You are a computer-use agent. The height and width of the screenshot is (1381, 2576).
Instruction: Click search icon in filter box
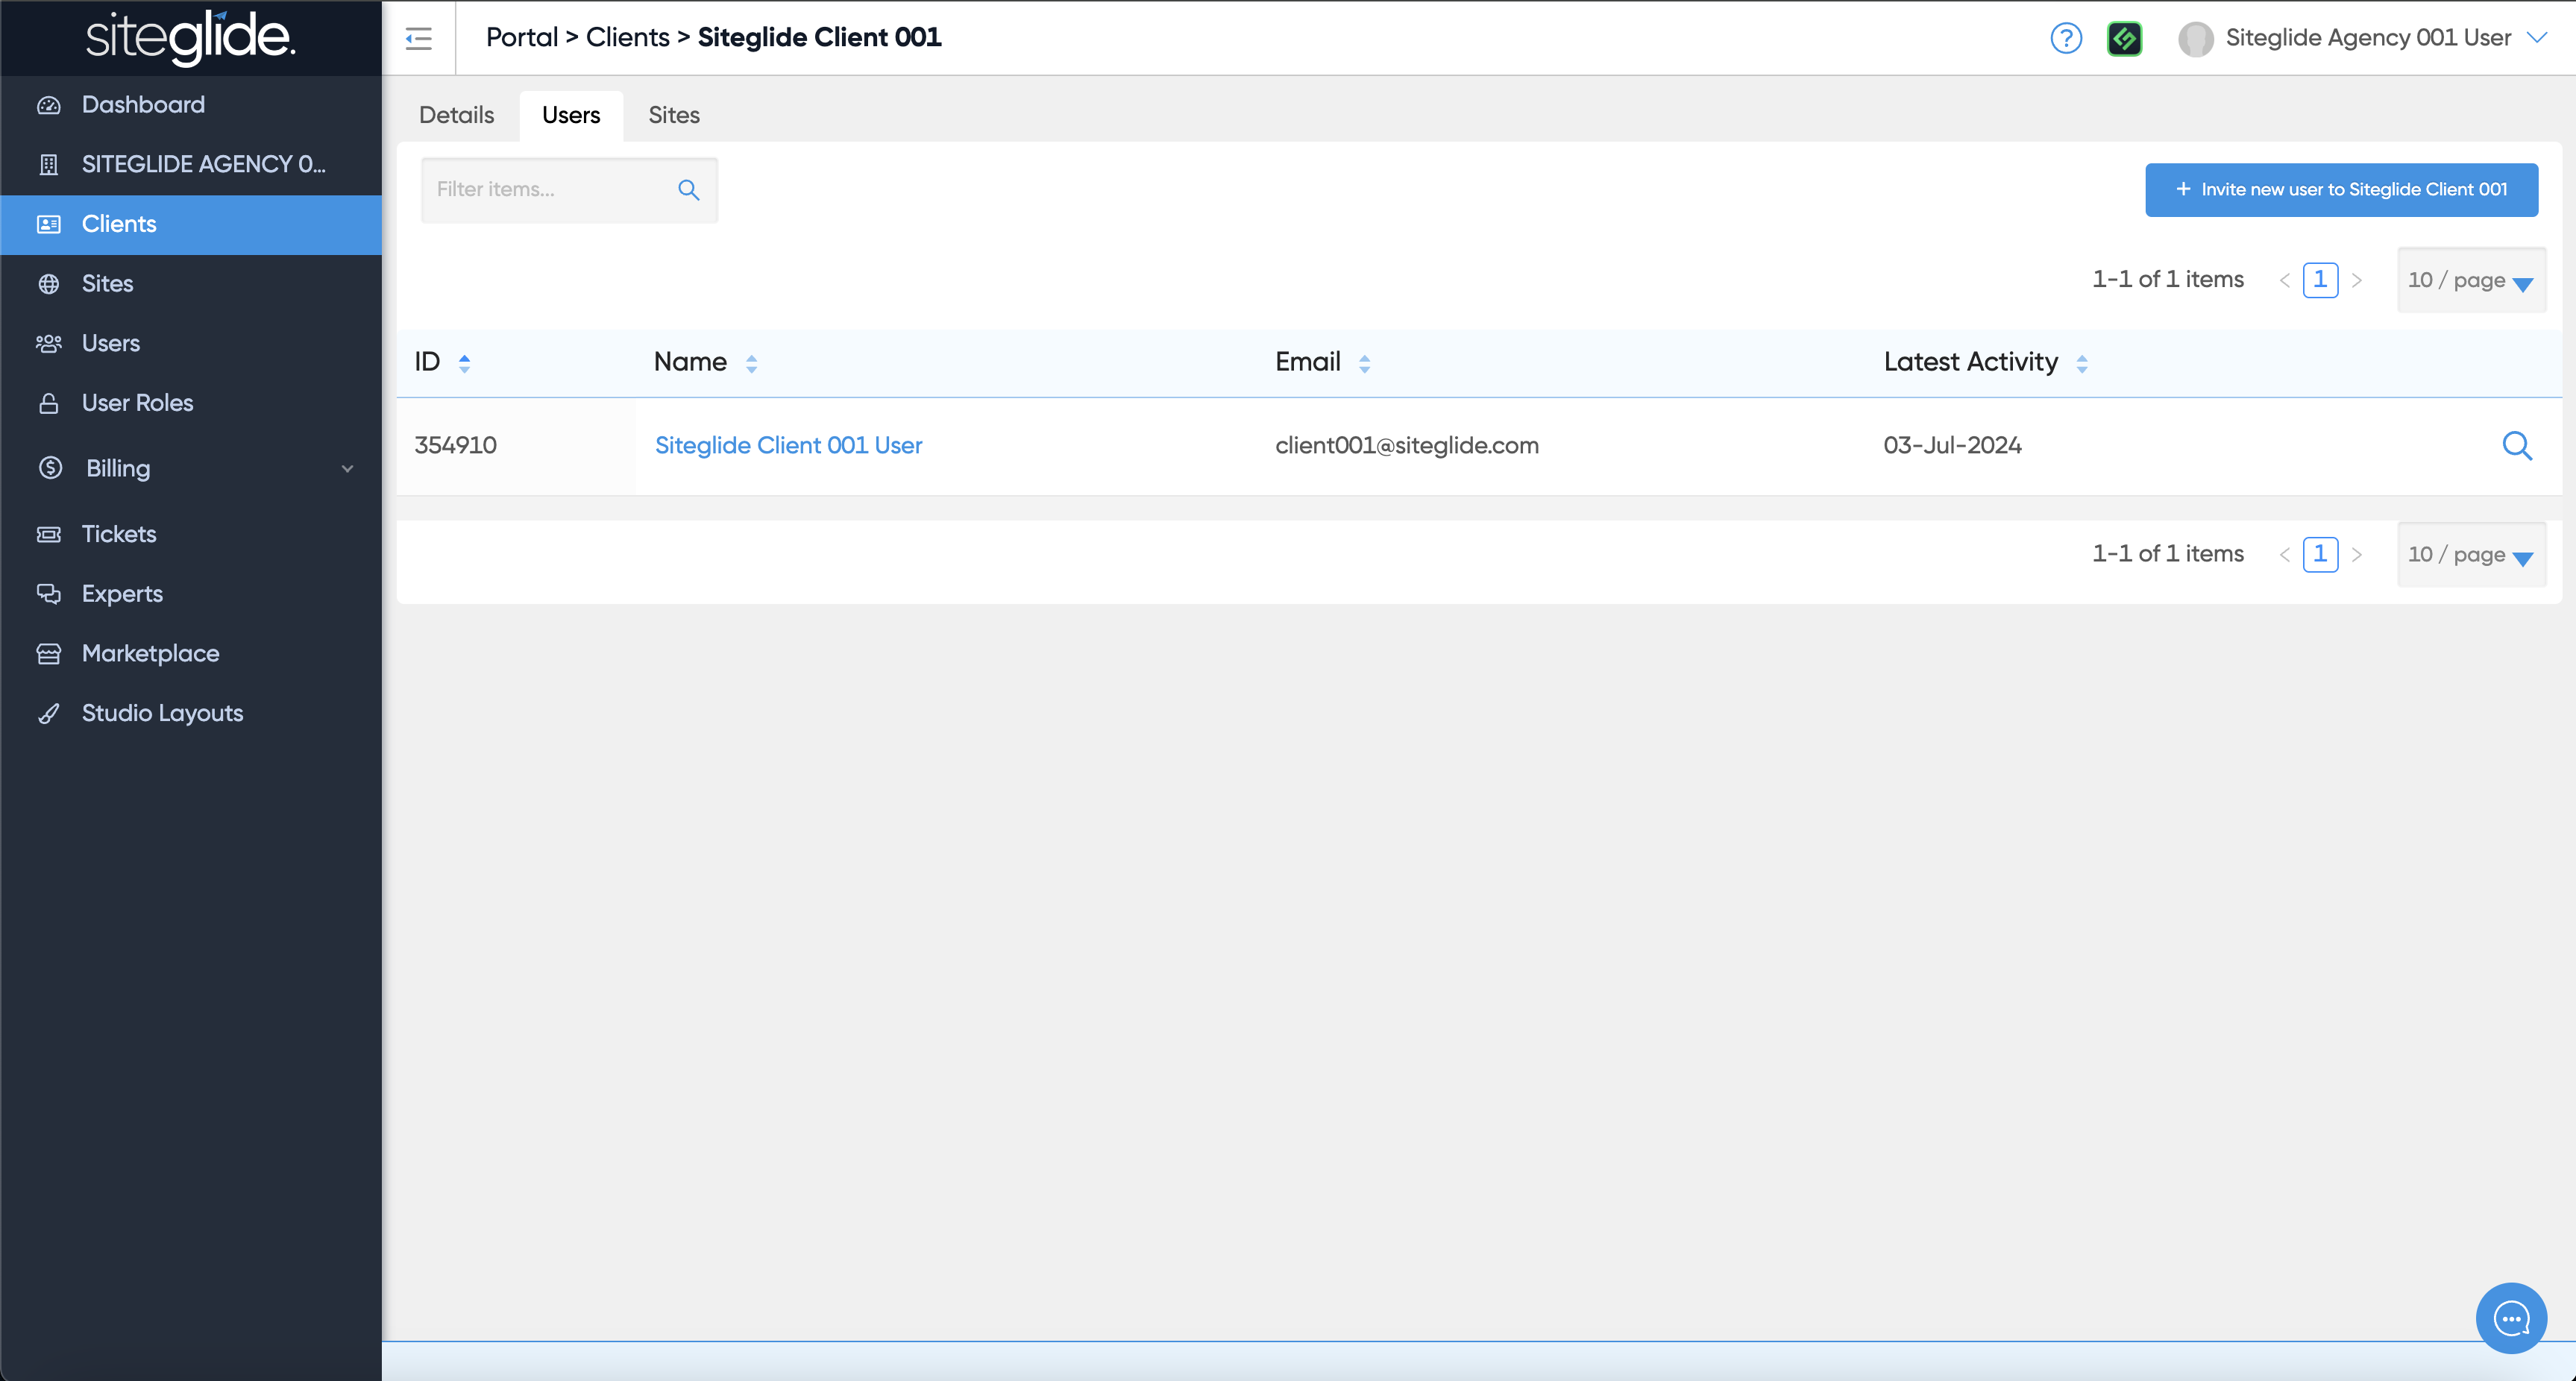(x=688, y=190)
